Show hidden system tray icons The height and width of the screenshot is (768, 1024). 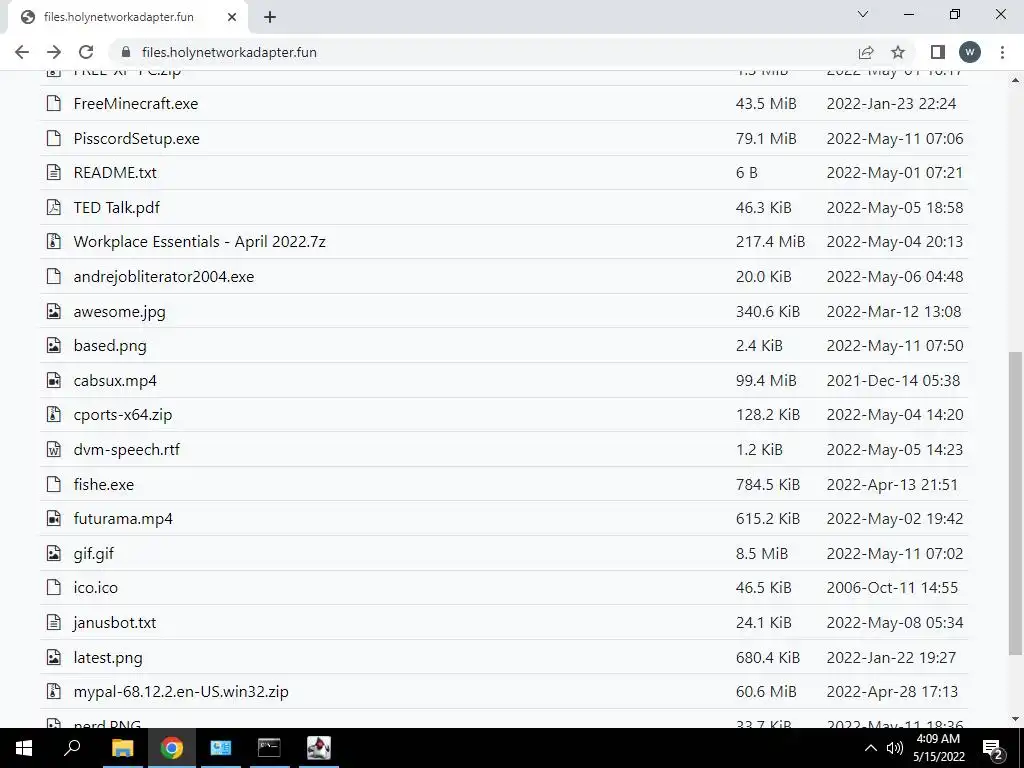point(871,748)
